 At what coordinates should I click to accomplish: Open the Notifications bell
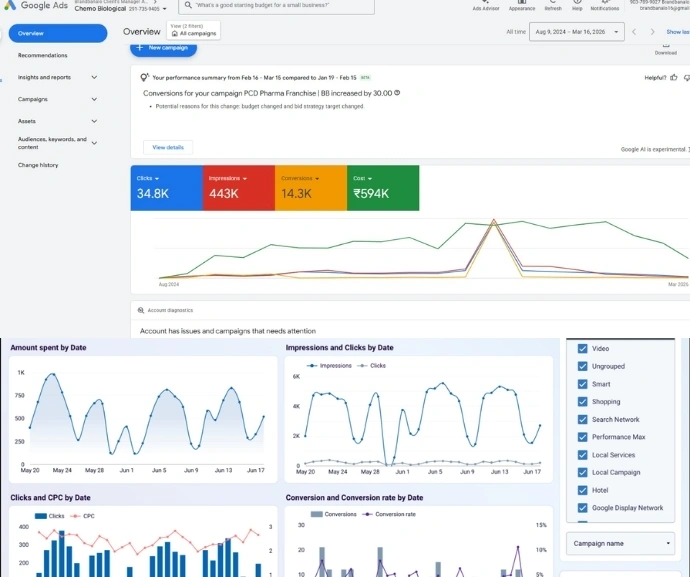604,4
